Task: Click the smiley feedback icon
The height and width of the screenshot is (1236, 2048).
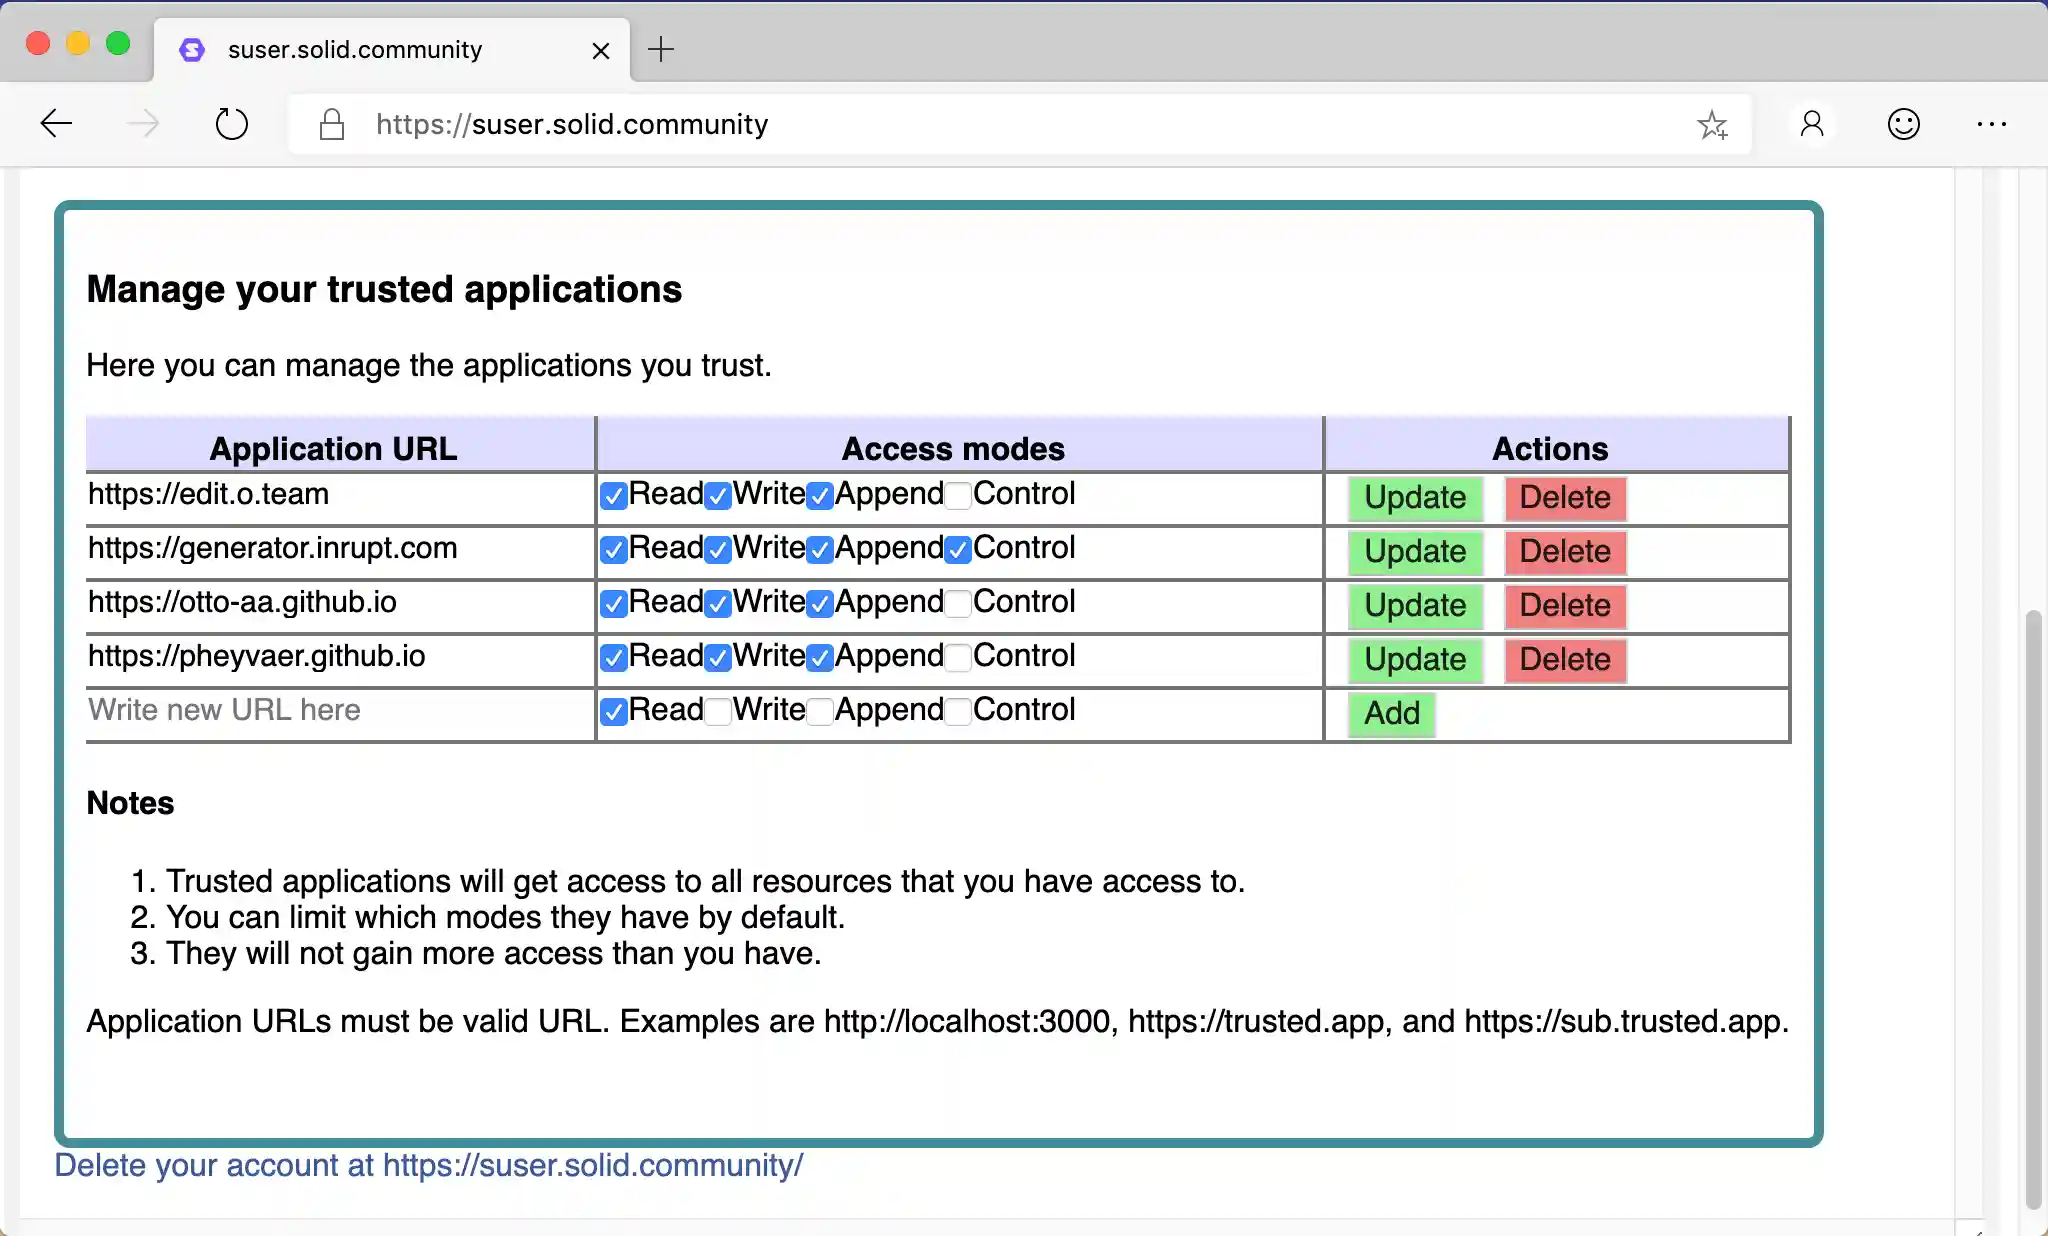Action: 1903,123
